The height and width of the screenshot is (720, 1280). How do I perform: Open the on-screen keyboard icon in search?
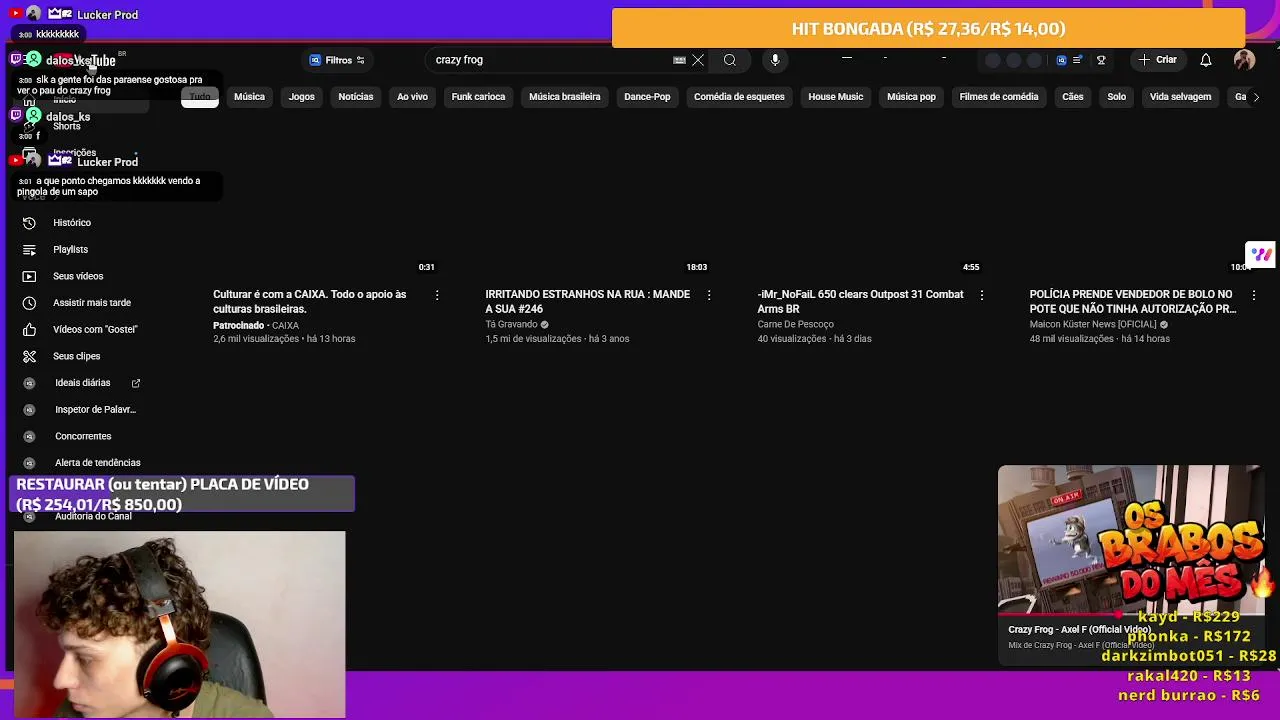click(680, 60)
